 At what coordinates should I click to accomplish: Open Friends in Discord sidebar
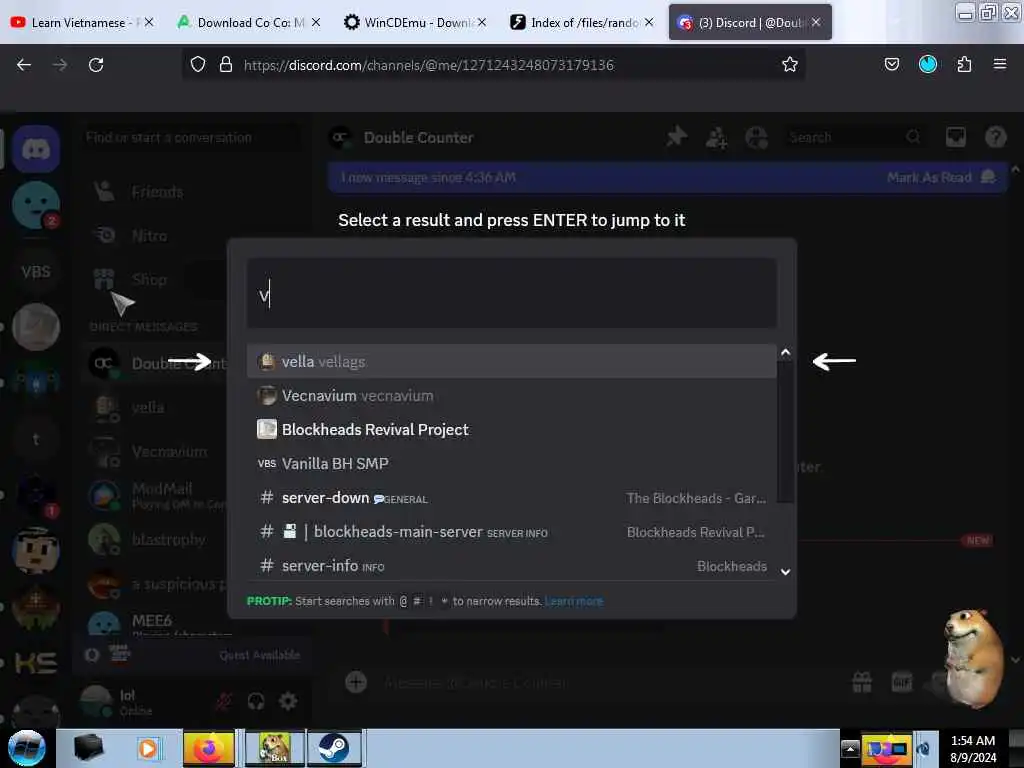157,191
